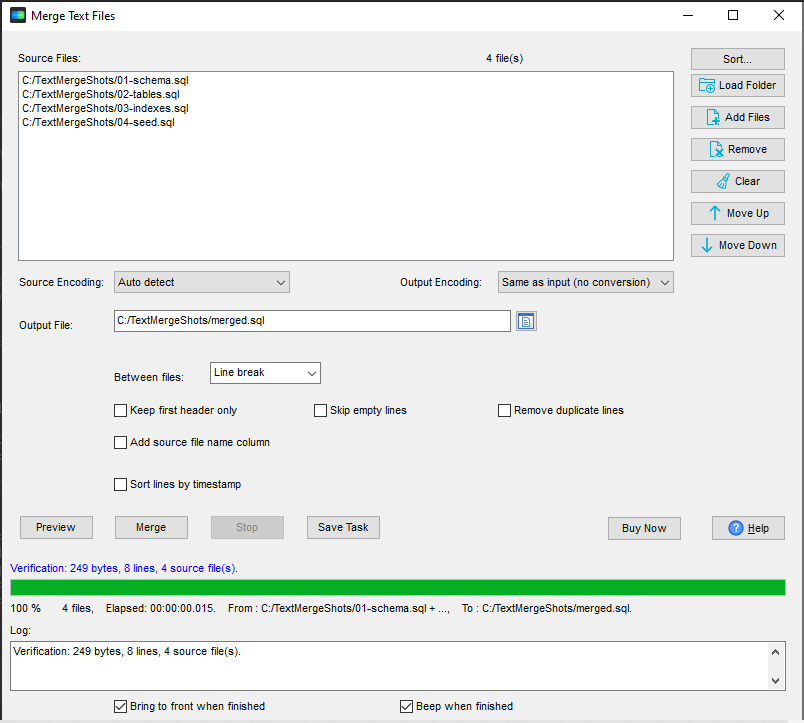Open the Sort... dialog
The width and height of the screenshot is (804, 723).
(x=737, y=59)
